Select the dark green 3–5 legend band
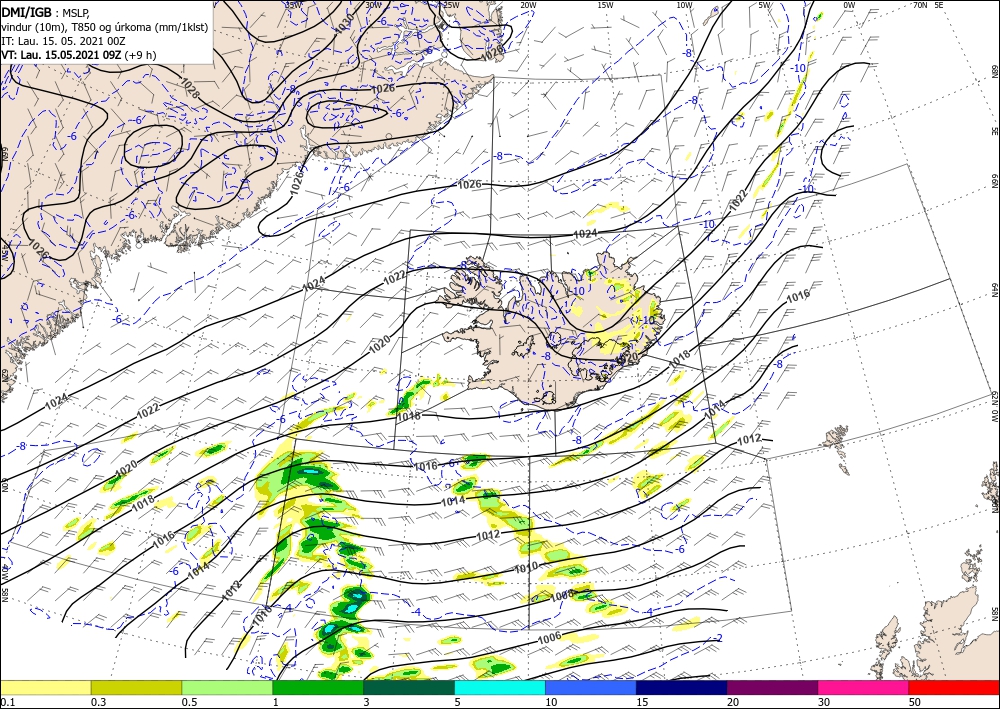The image size is (1000, 709). pos(409,687)
